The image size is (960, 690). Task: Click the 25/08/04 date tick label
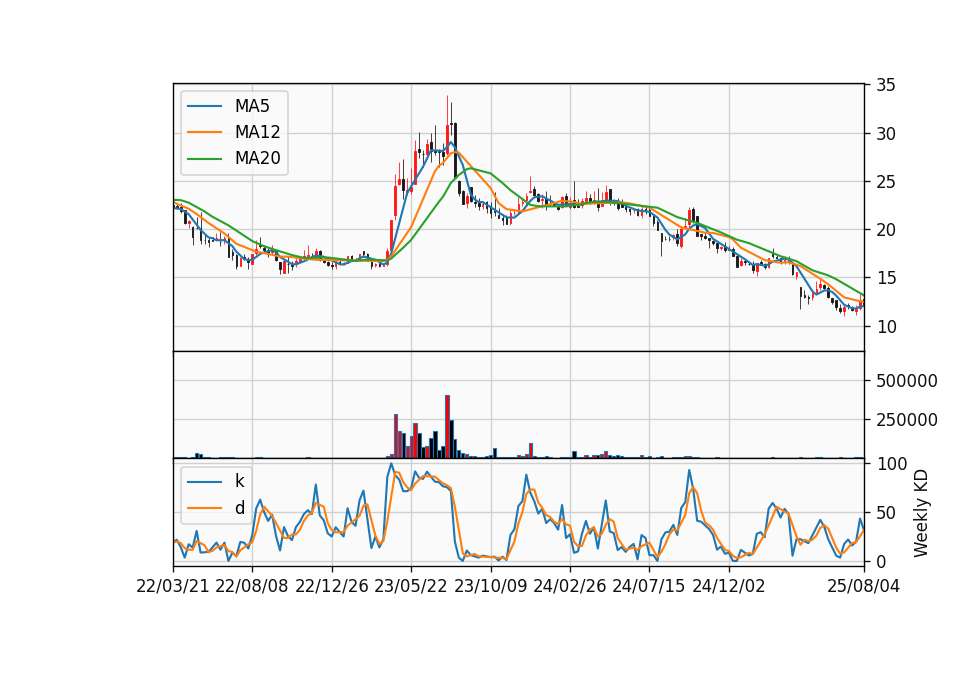pos(864,586)
